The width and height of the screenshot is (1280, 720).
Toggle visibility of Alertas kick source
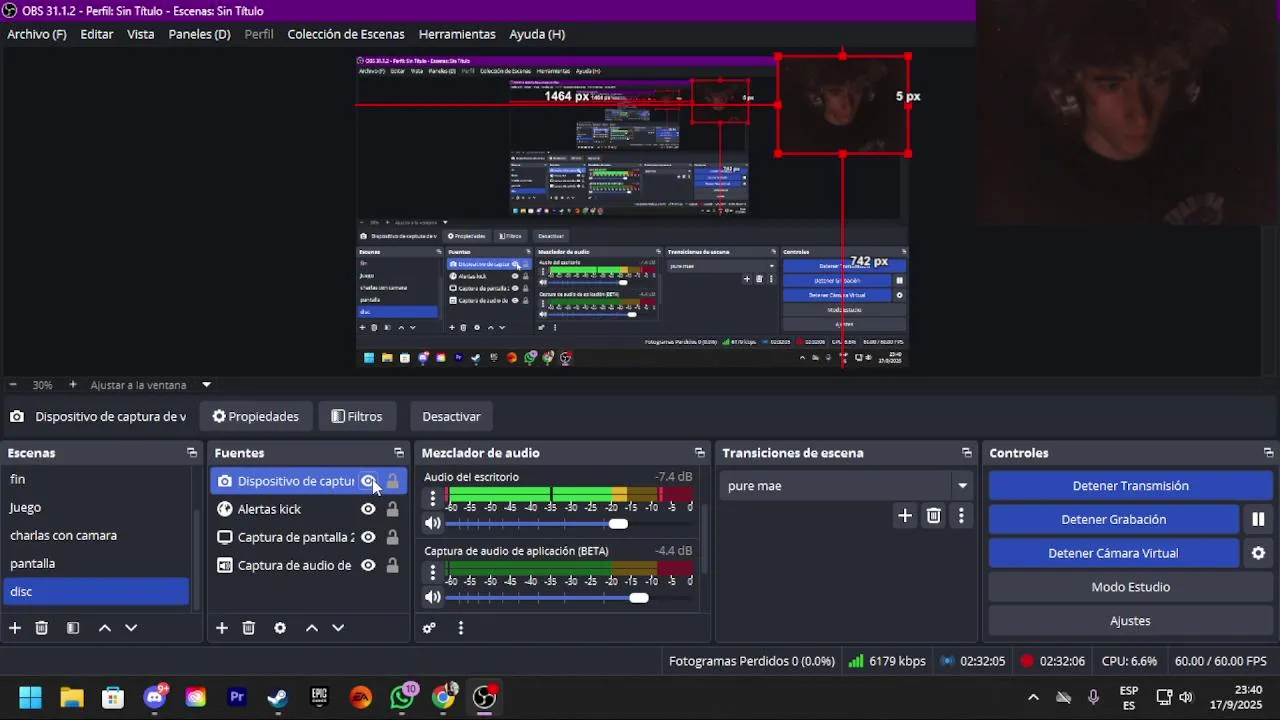pyautogui.click(x=368, y=509)
